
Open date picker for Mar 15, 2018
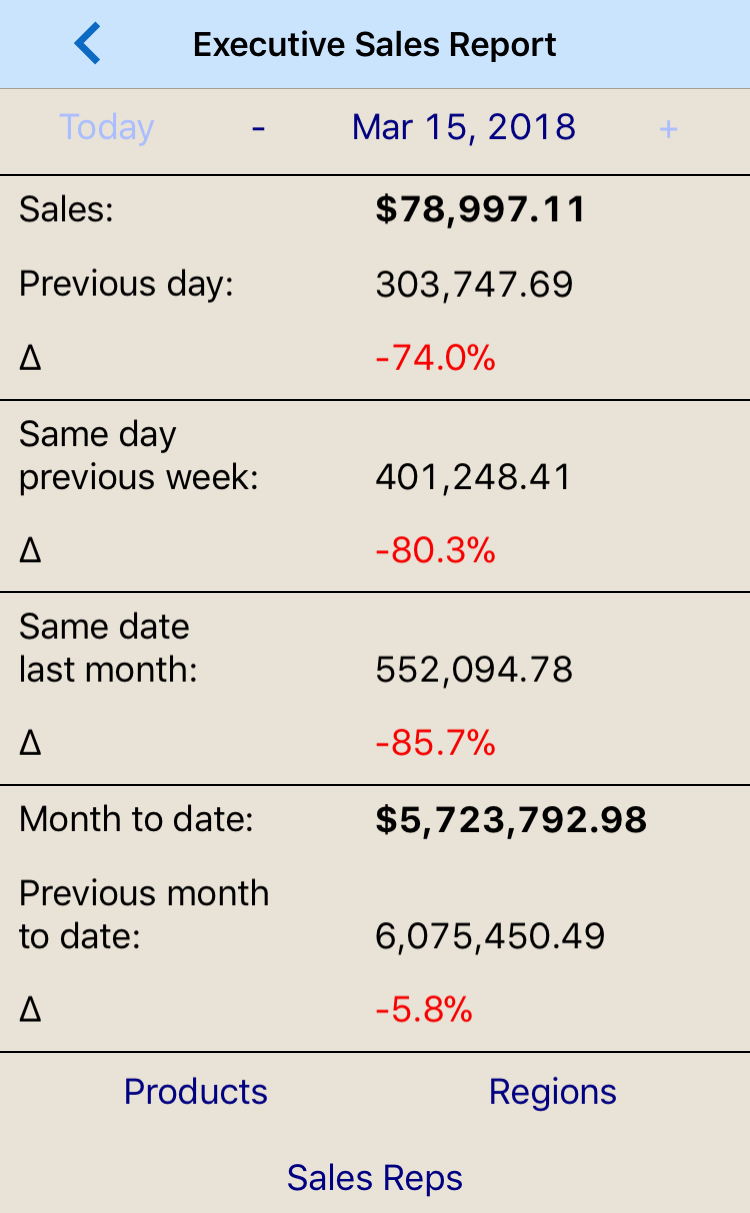point(464,128)
